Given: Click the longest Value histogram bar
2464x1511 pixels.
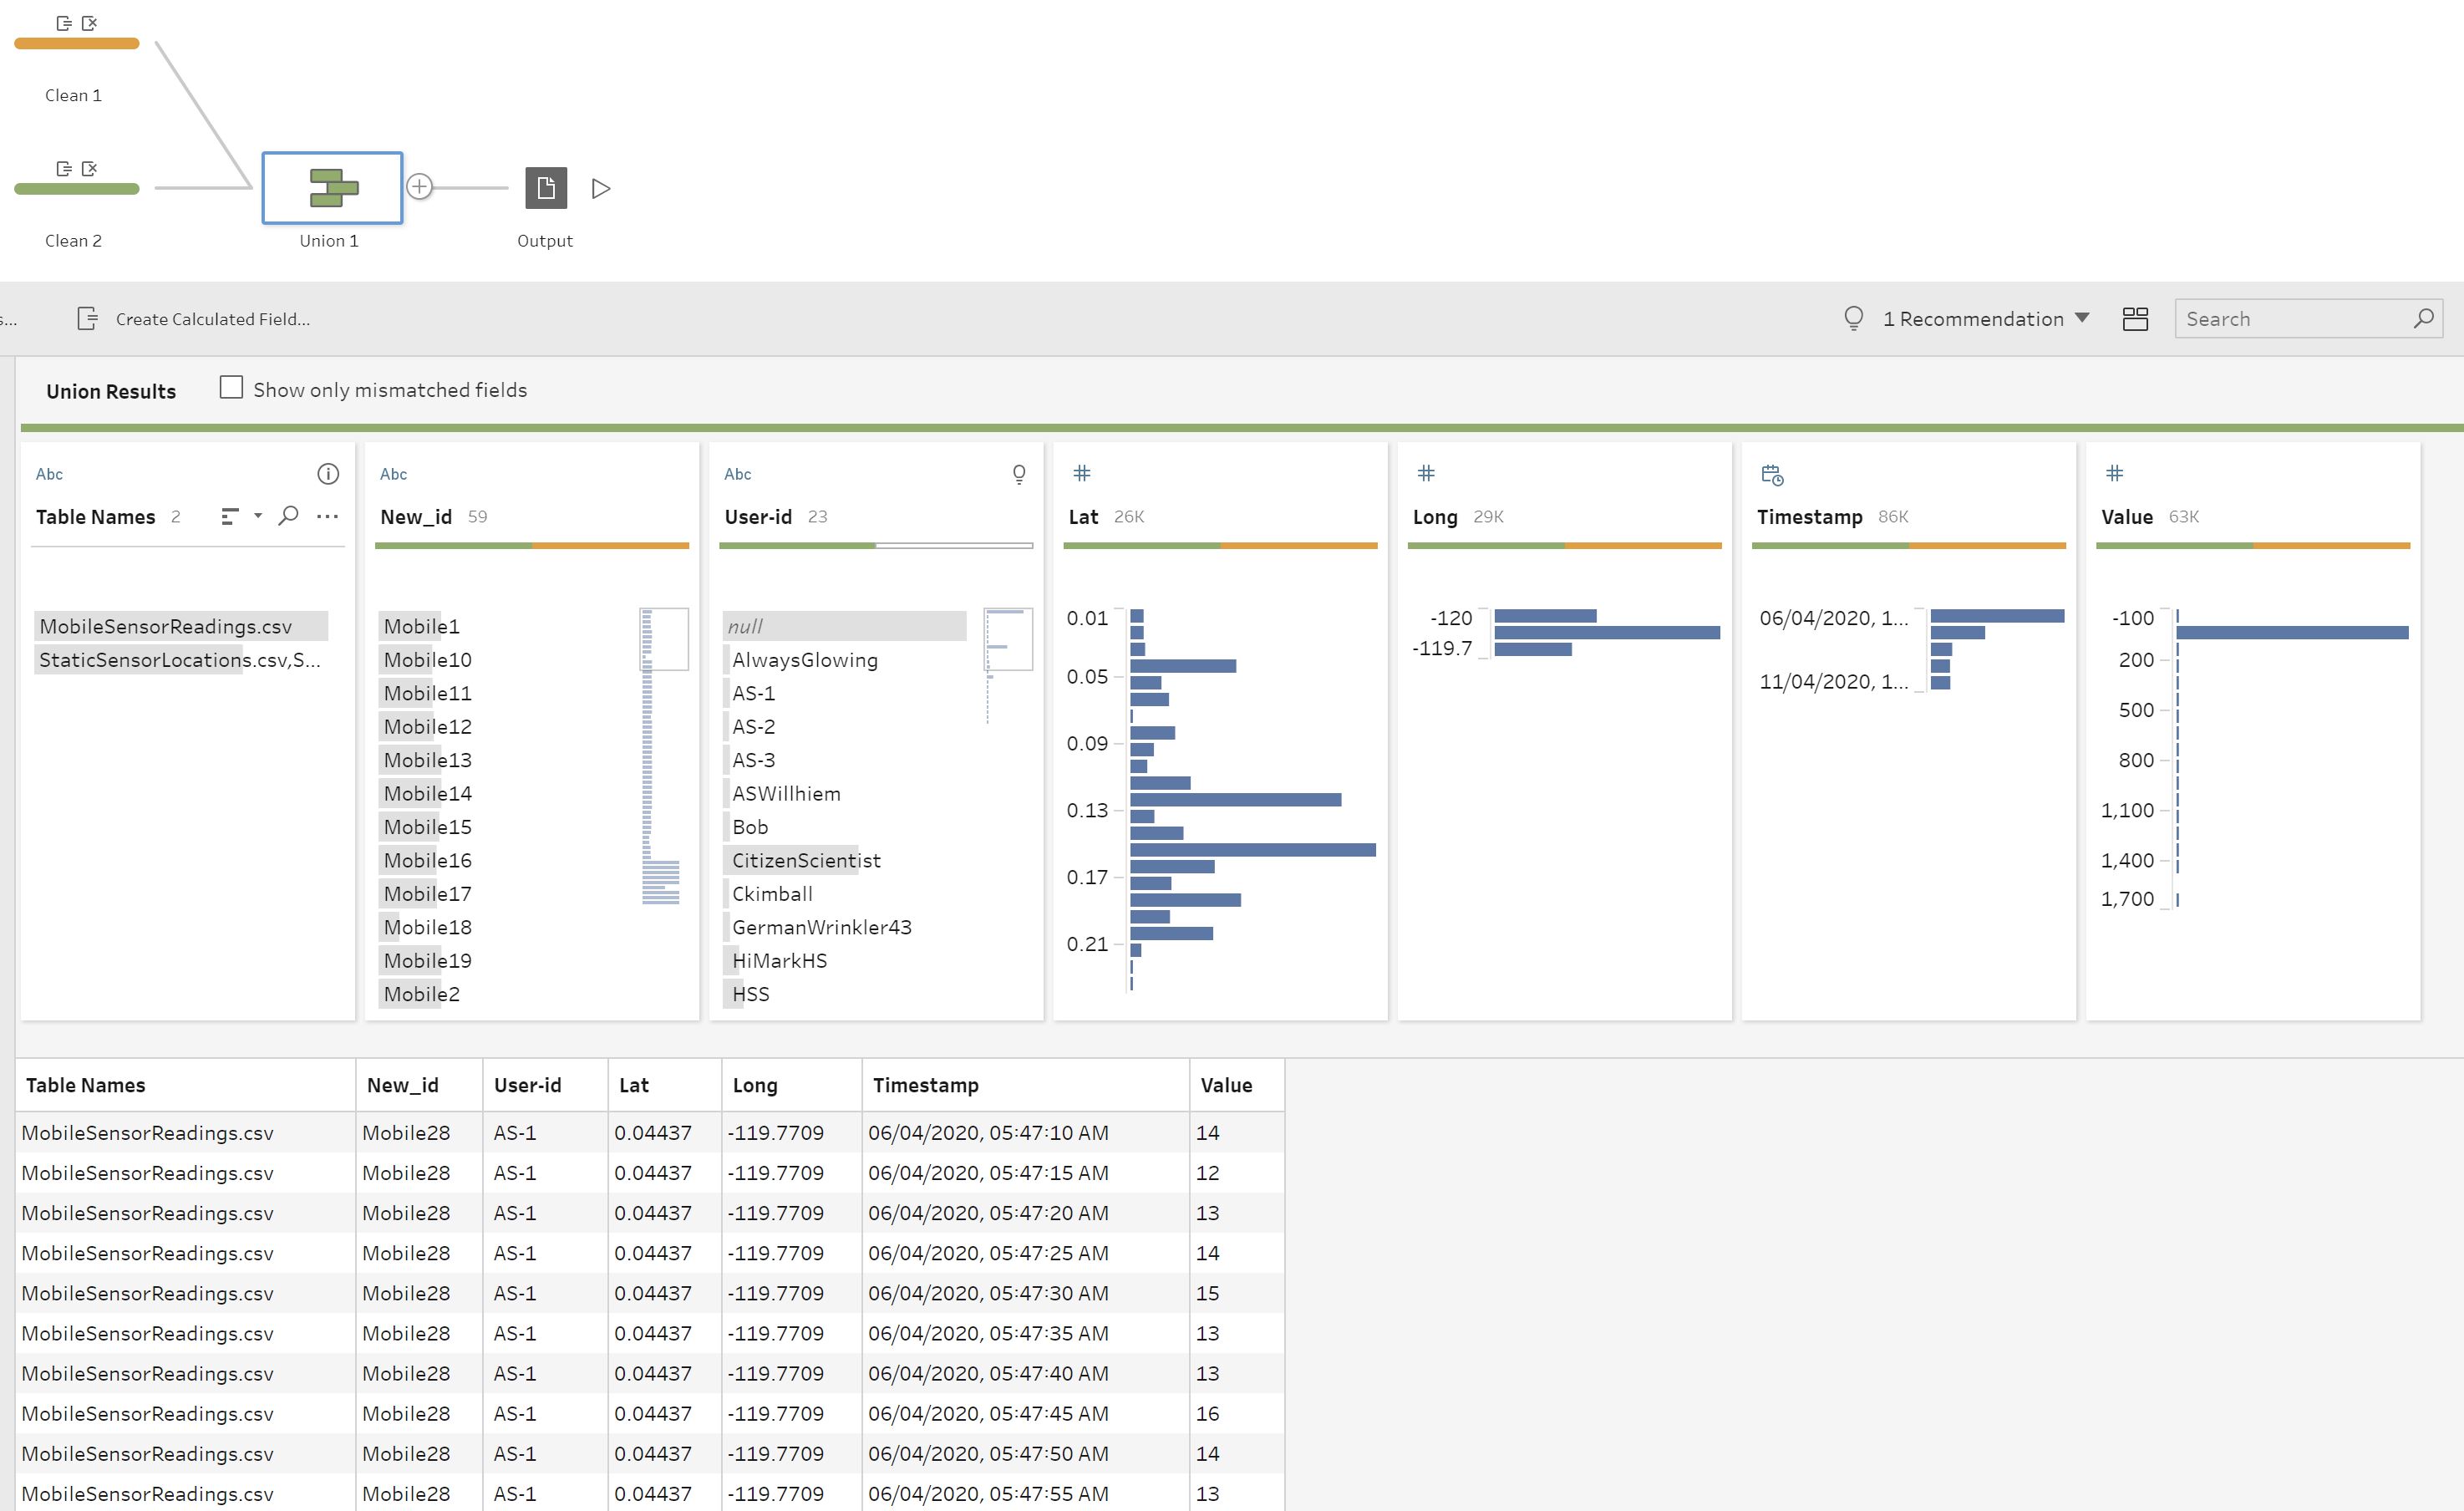Looking at the screenshot, I should click(x=2292, y=632).
